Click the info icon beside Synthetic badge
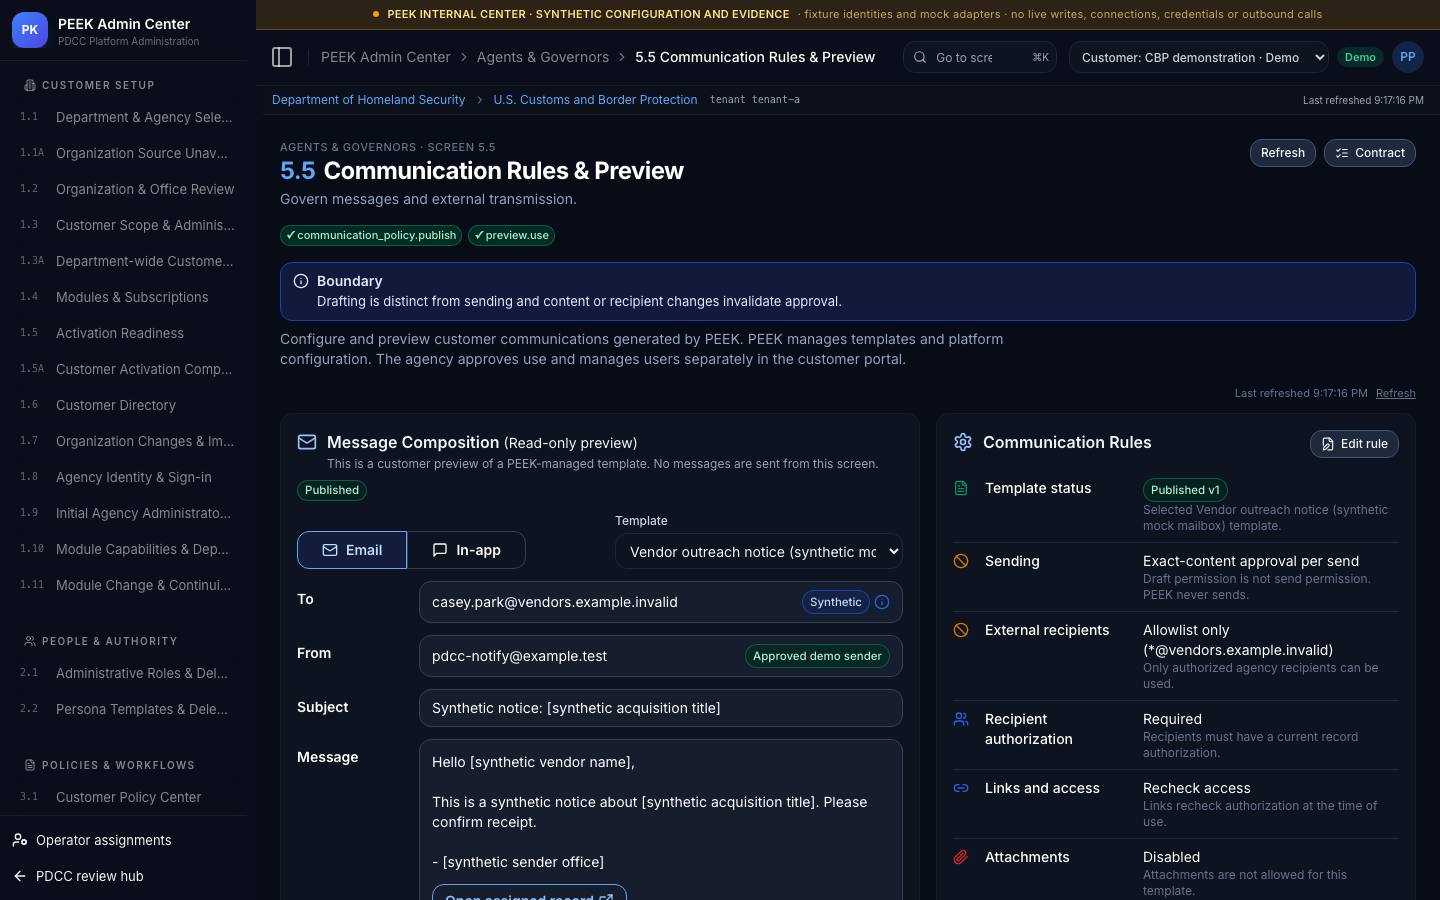Image resolution: width=1440 pixels, height=900 pixels. tap(882, 602)
